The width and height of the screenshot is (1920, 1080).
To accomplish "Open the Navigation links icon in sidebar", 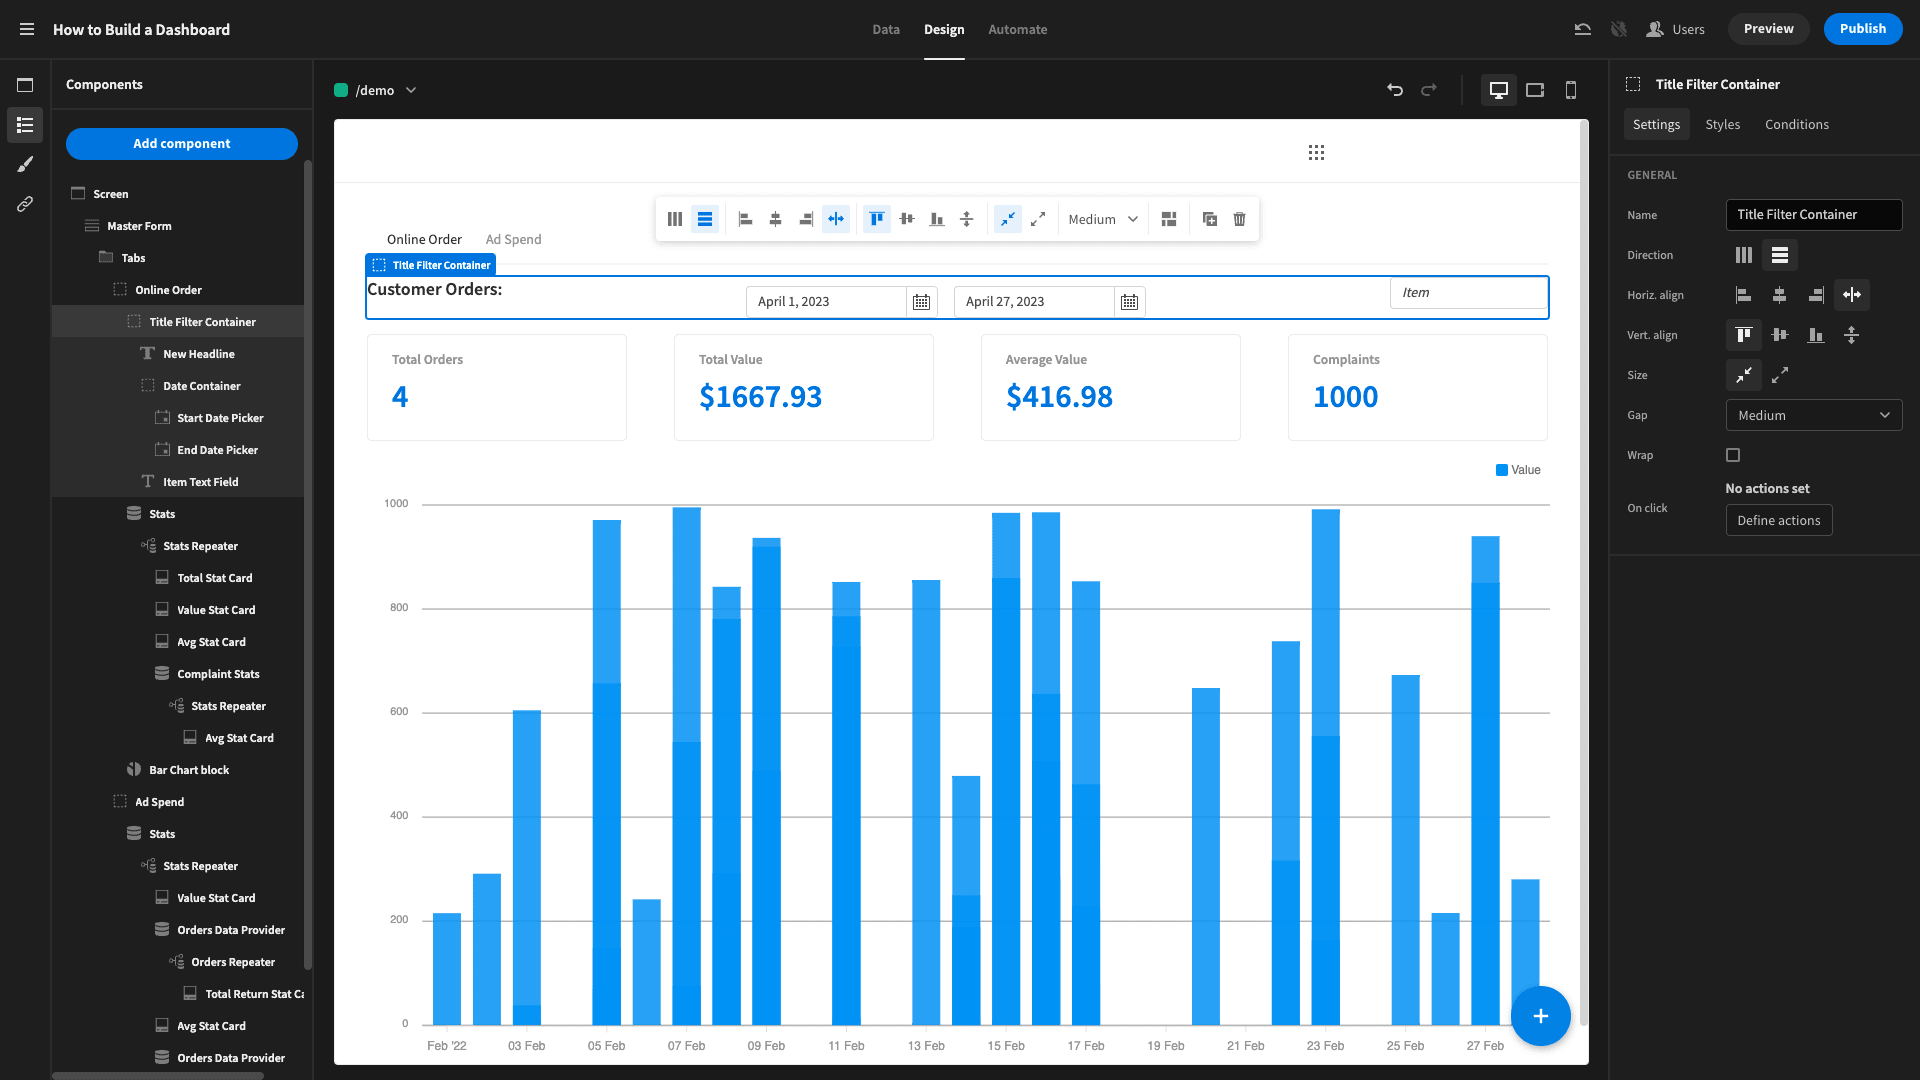I will [25, 204].
